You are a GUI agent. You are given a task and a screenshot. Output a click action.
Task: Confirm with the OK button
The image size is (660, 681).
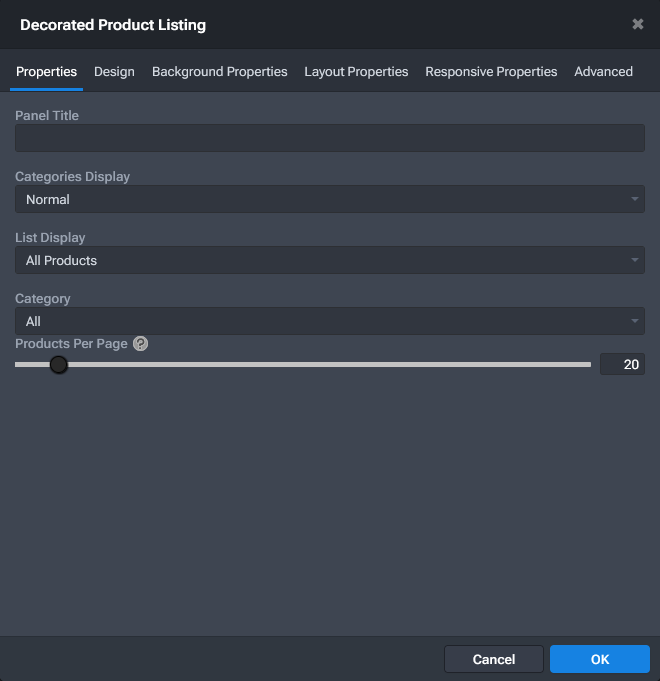tap(600, 659)
